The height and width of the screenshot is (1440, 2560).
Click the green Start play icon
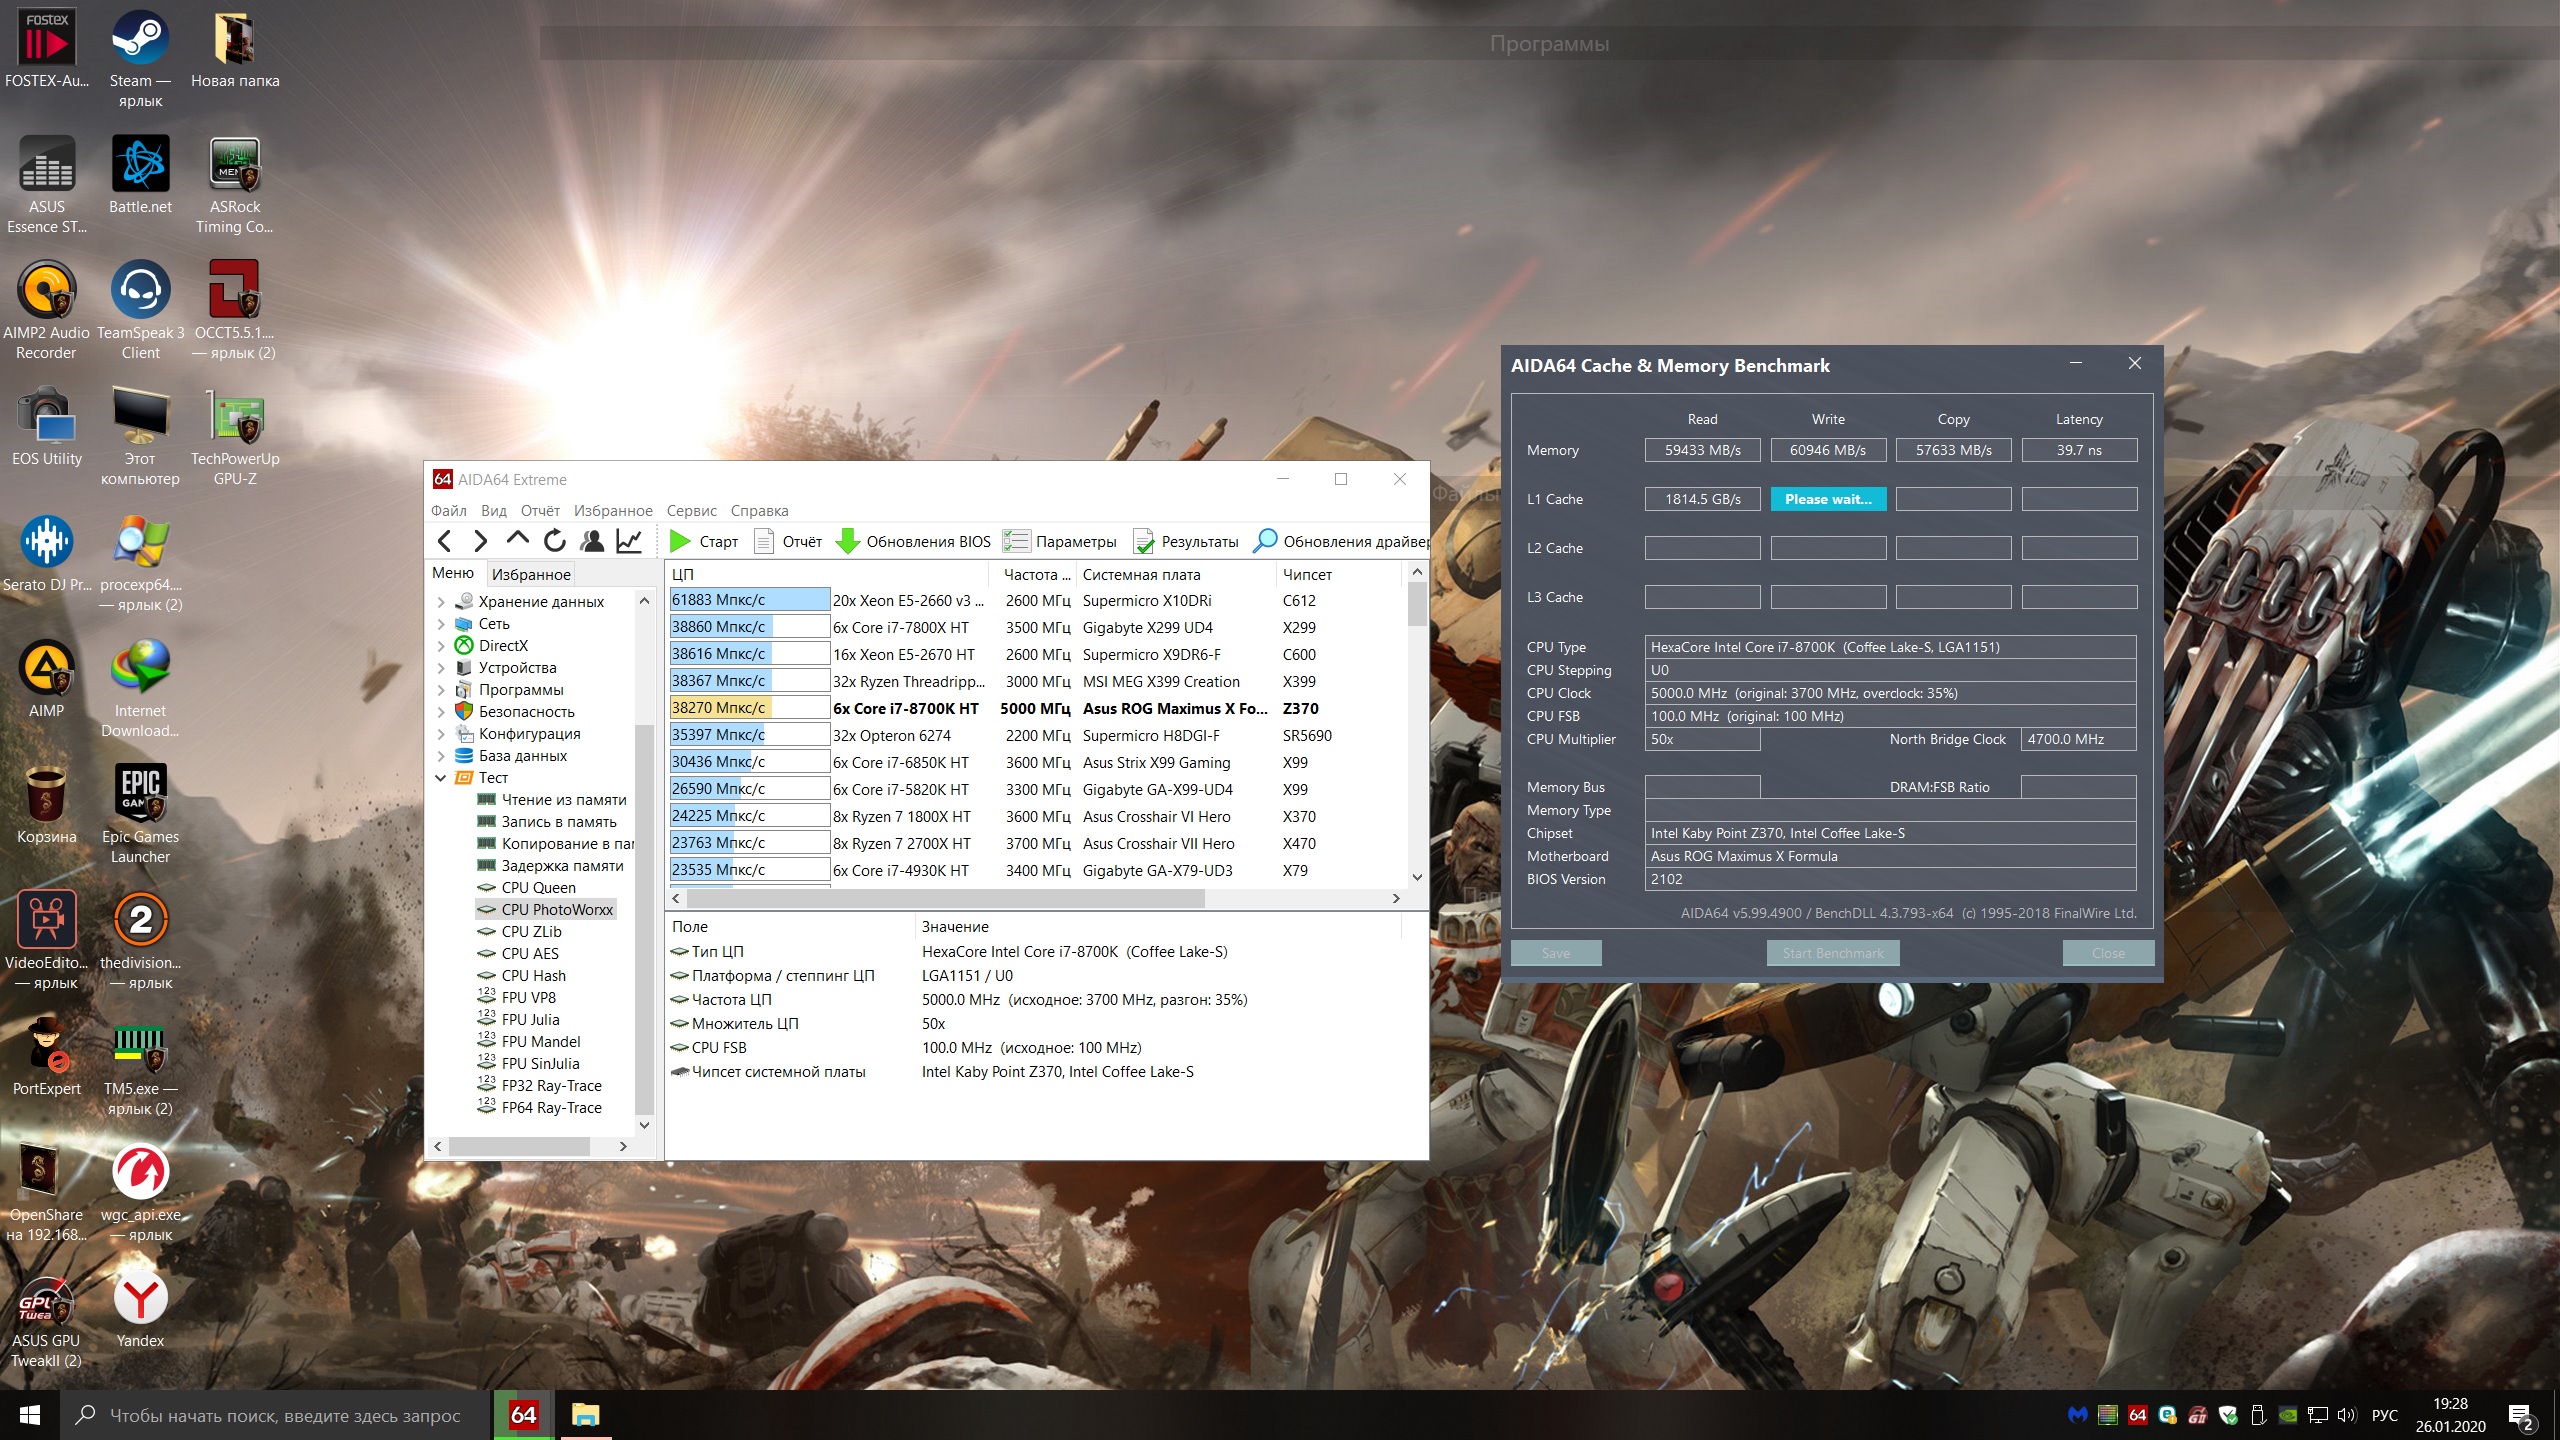[680, 541]
